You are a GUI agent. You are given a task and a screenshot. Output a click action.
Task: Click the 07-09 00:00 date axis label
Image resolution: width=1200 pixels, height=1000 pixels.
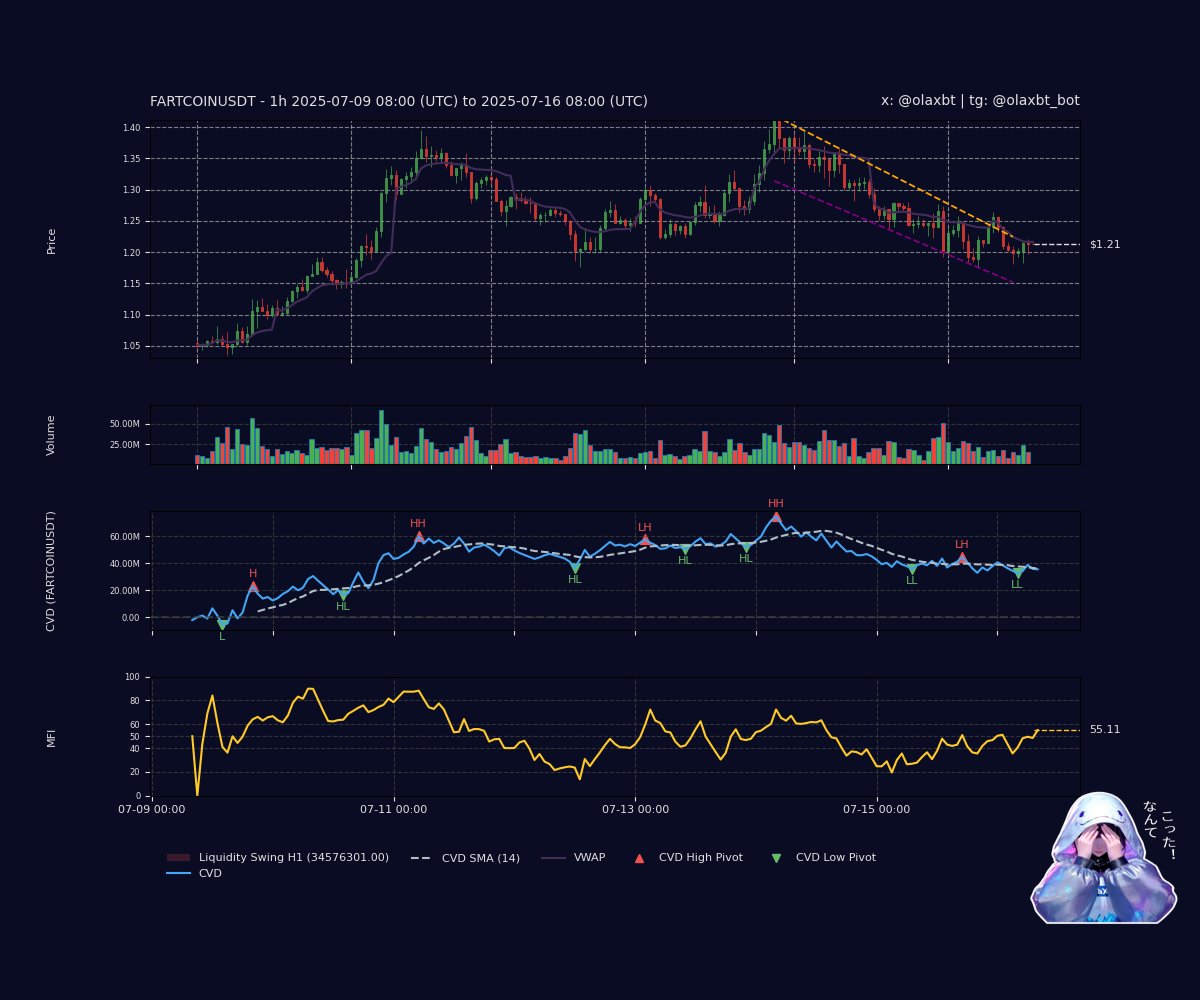[x=152, y=809]
